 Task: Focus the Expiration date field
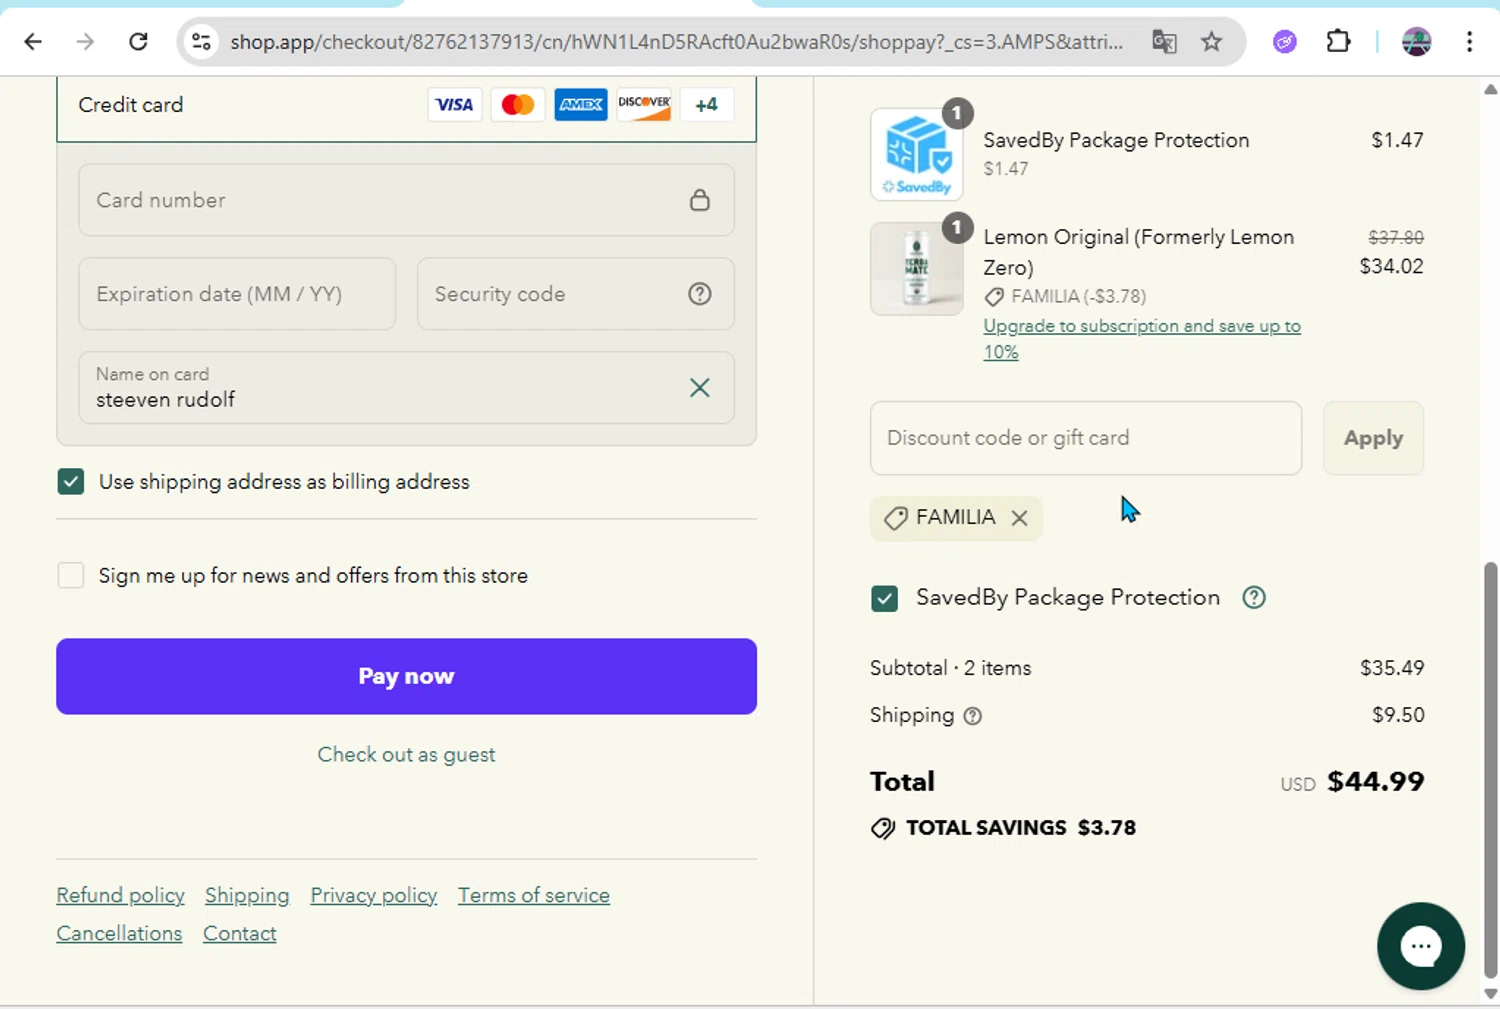tap(237, 294)
